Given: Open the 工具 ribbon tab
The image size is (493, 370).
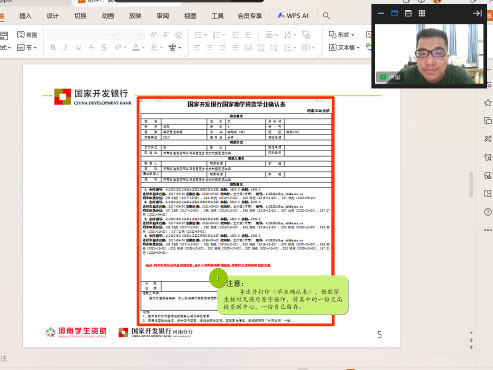Looking at the screenshot, I should (x=217, y=16).
